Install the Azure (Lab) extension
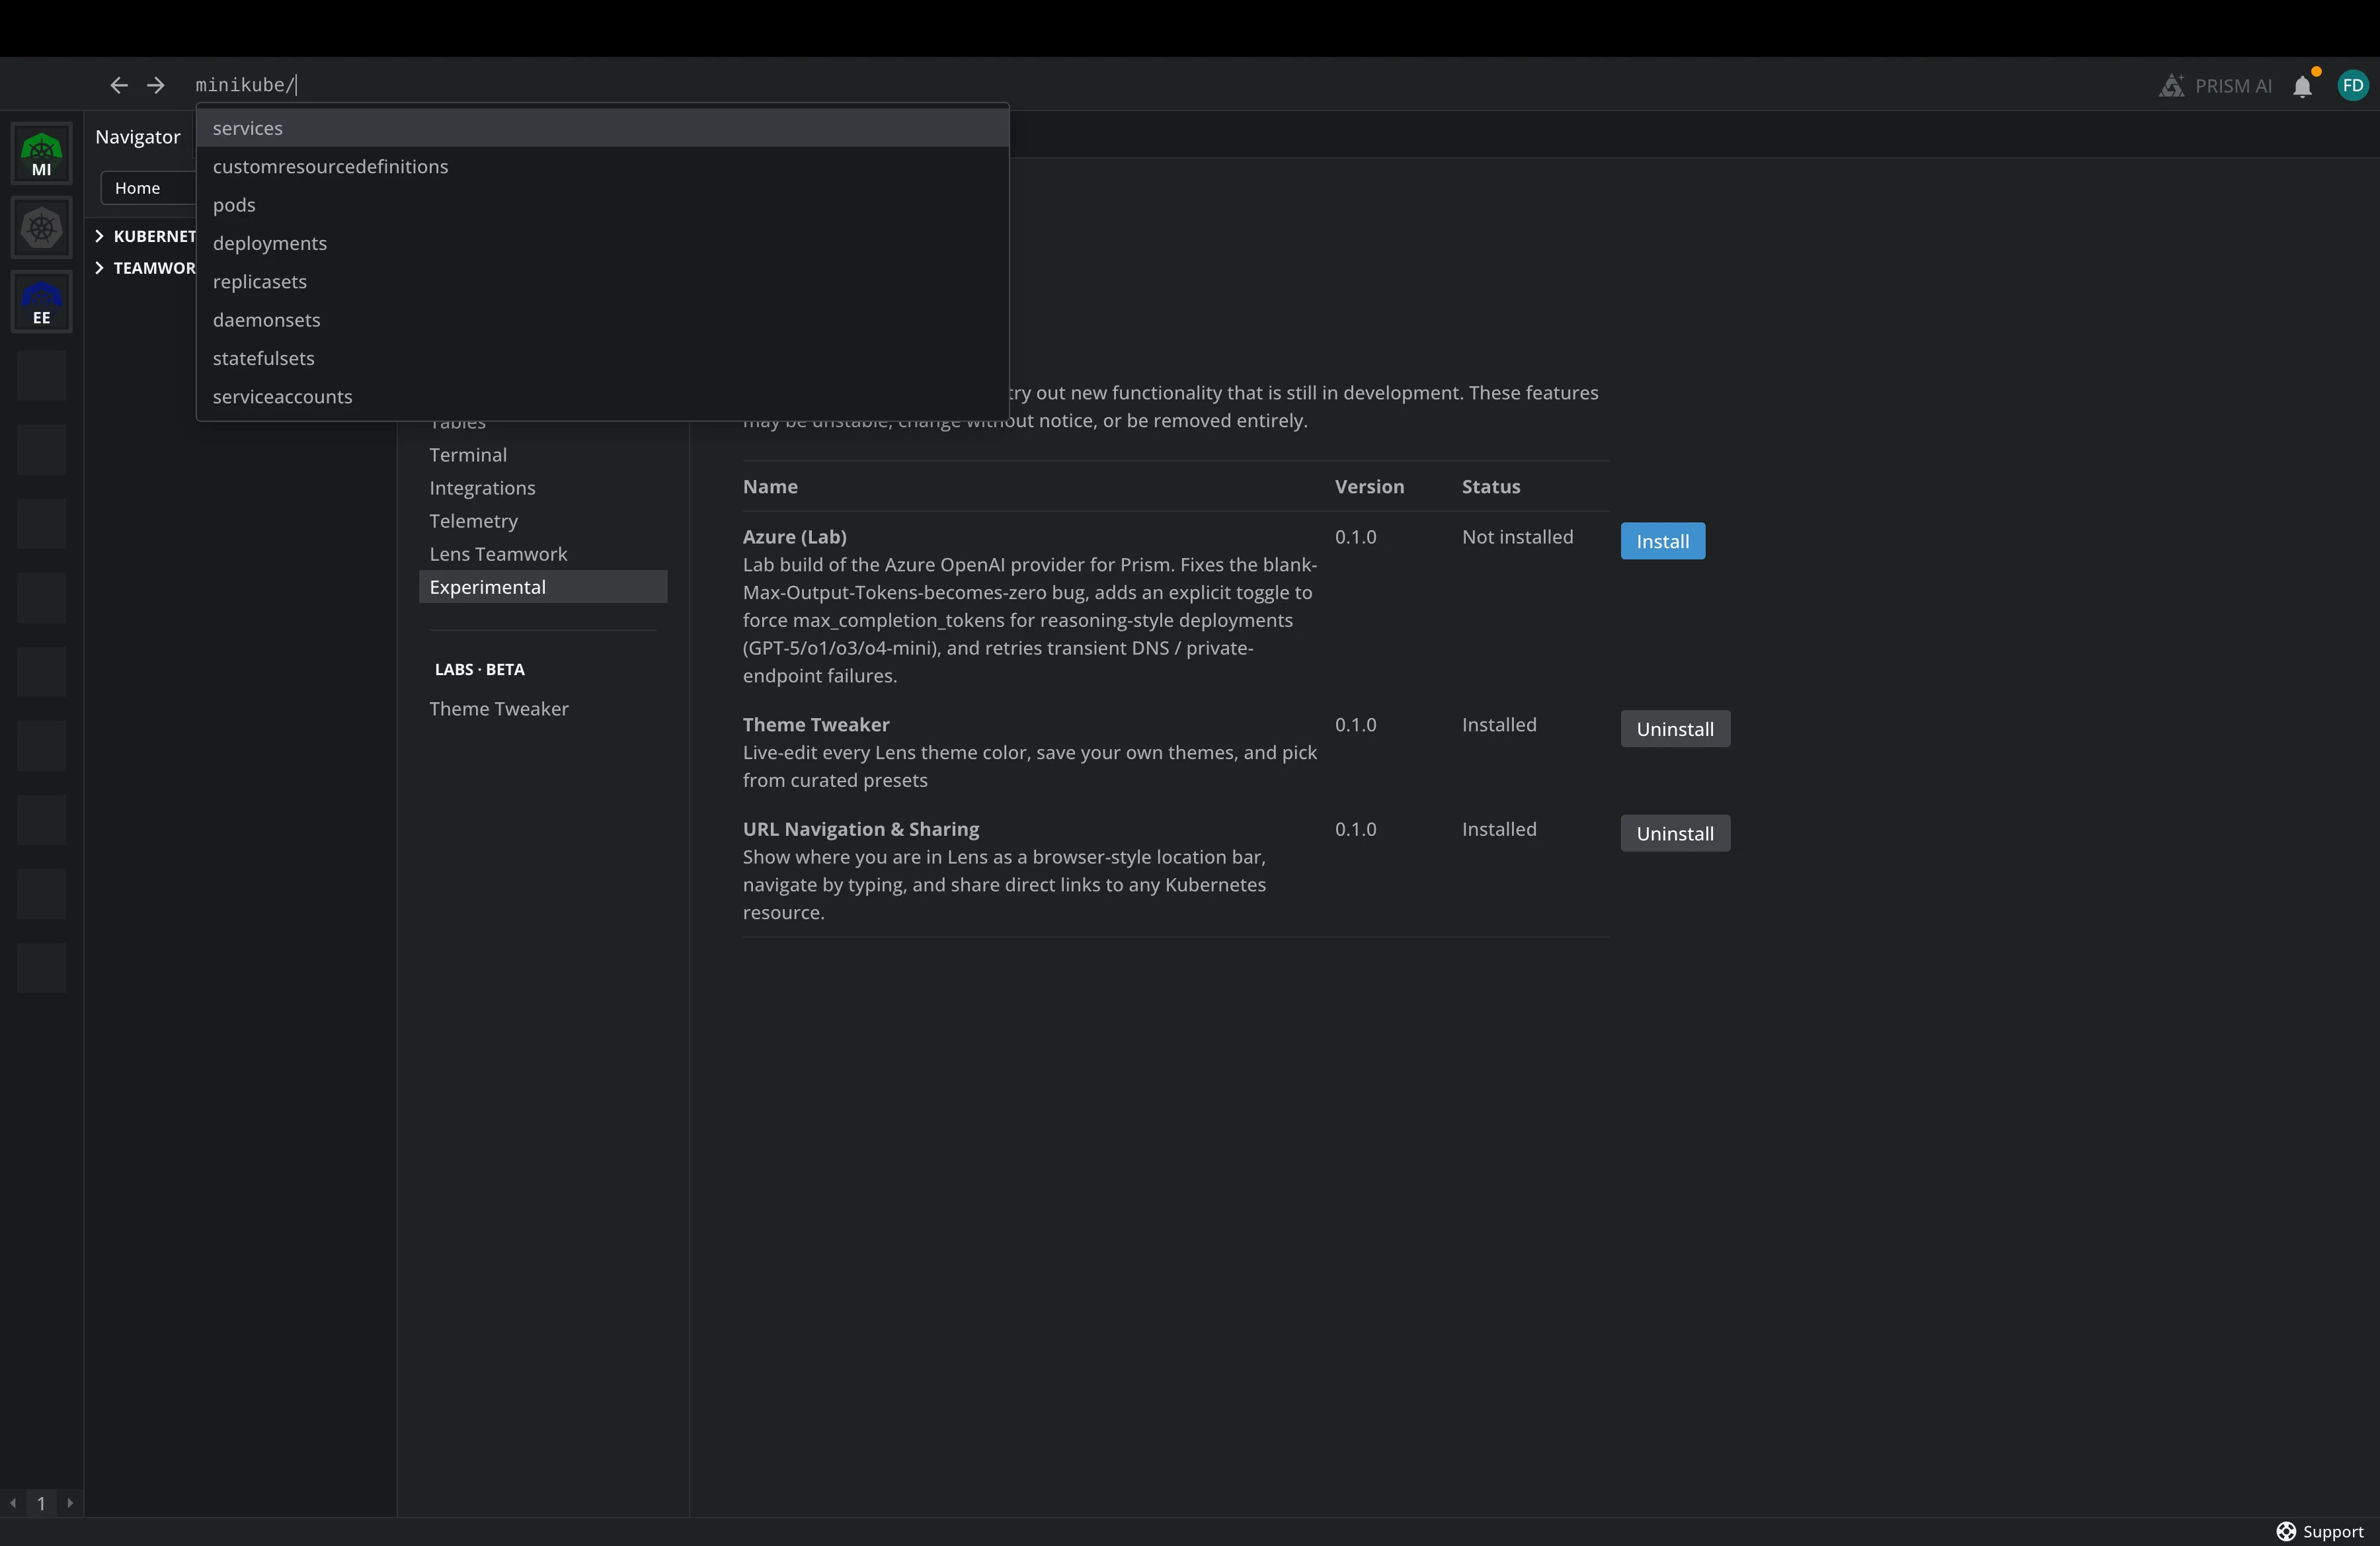This screenshot has height=1546, width=2380. tap(1662, 541)
